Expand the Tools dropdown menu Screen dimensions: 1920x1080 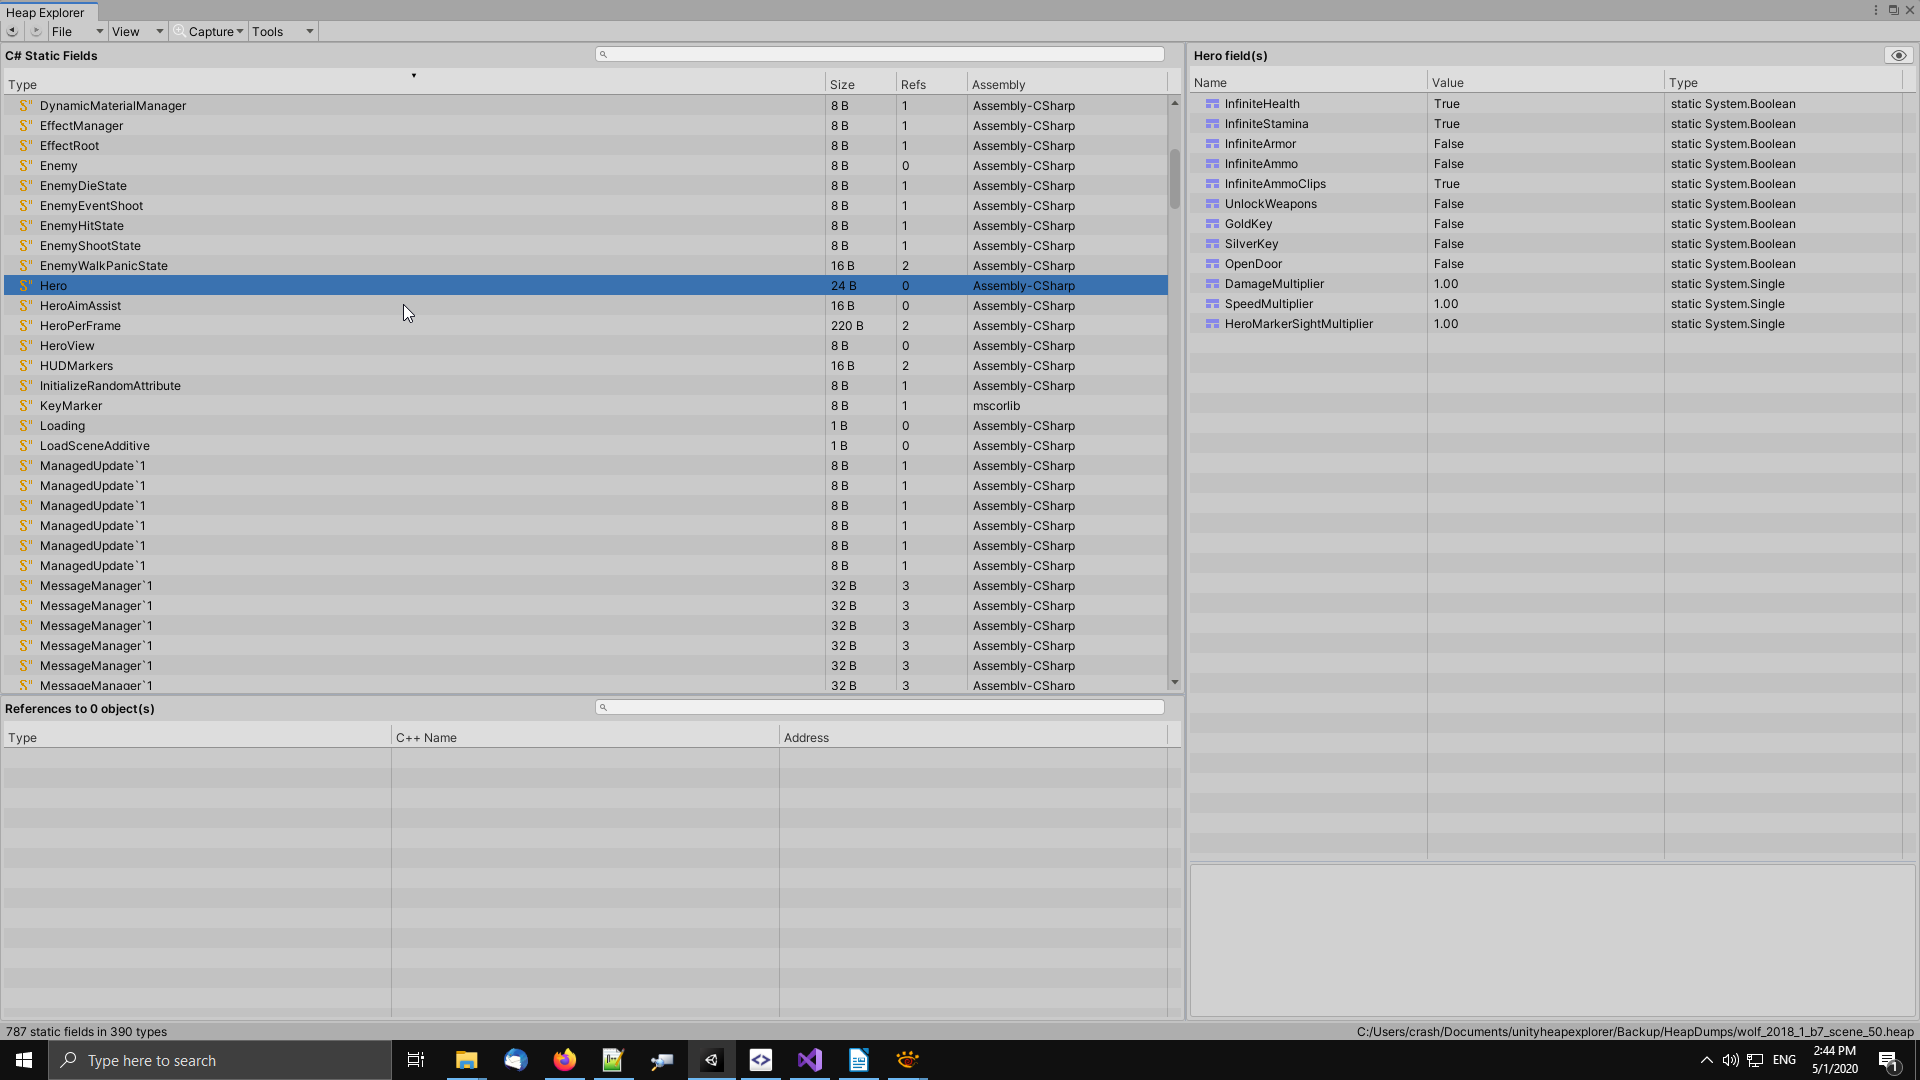[282, 31]
